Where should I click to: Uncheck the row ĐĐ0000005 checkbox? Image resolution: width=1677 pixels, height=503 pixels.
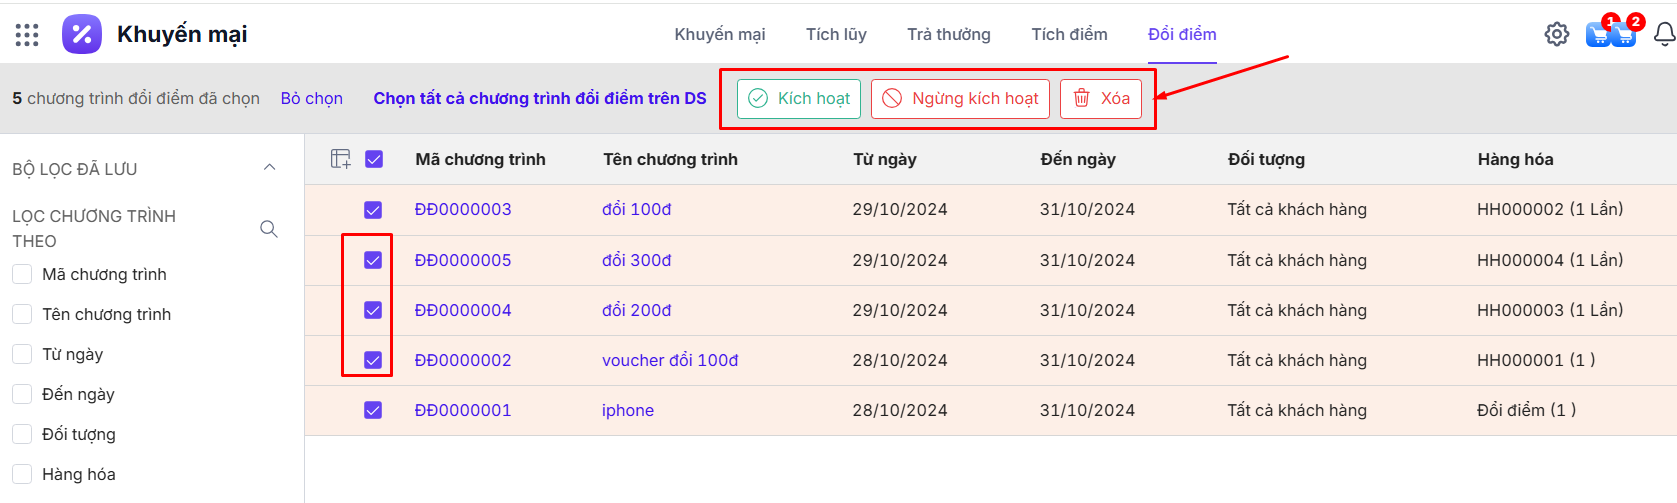pyautogui.click(x=373, y=260)
